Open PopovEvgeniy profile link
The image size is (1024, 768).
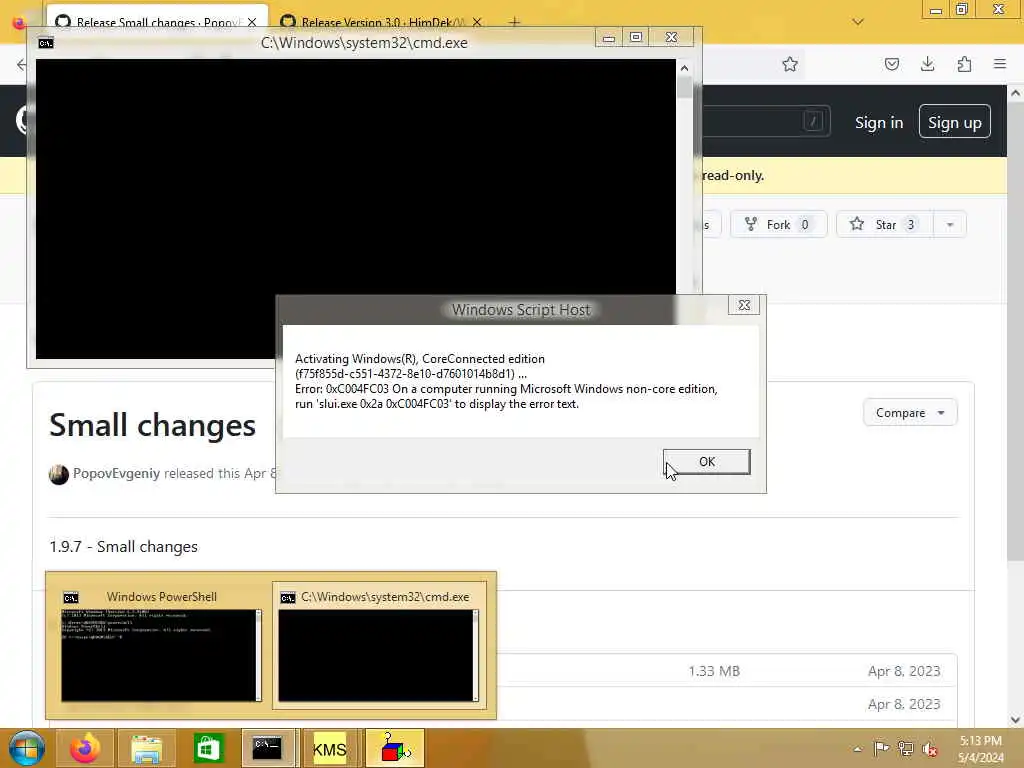click(116, 473)
